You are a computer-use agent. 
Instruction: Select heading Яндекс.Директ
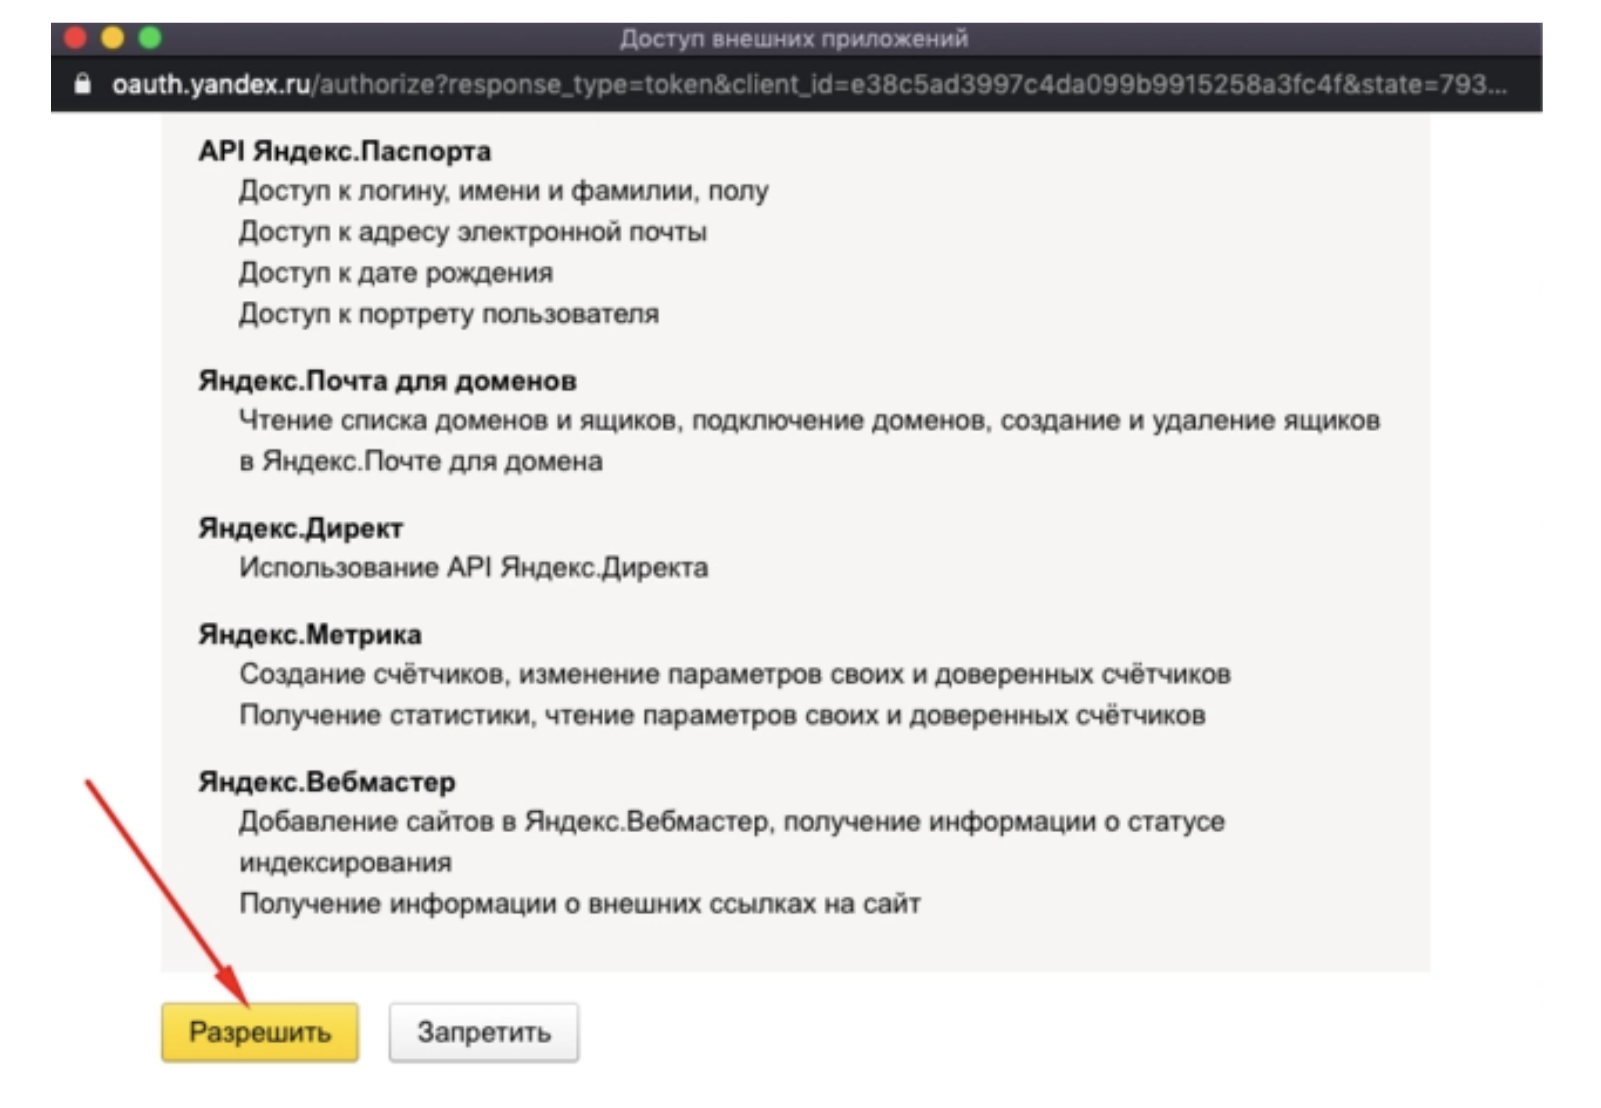[x=301, y=528]
